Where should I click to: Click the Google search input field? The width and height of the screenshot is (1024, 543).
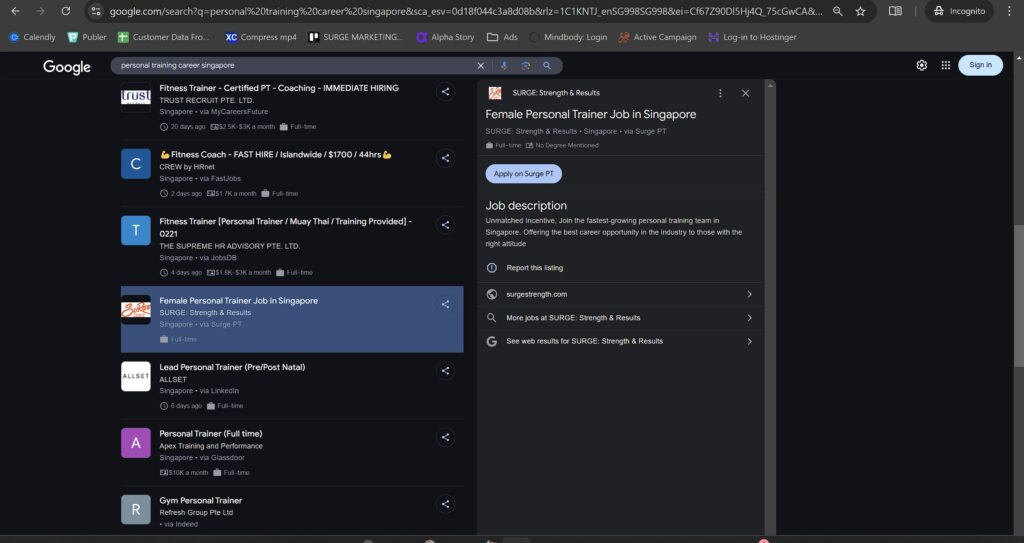coord(290,65)
